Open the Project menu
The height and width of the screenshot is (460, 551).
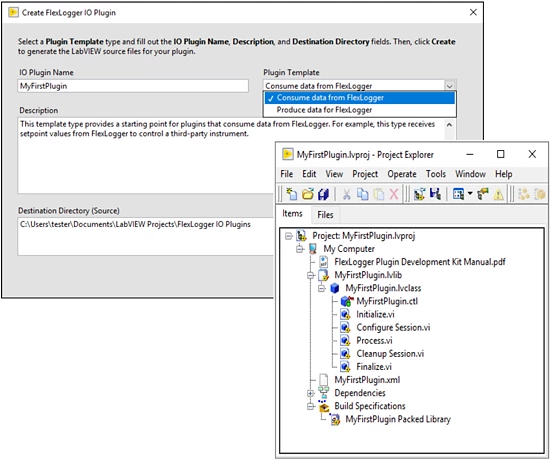365,174
